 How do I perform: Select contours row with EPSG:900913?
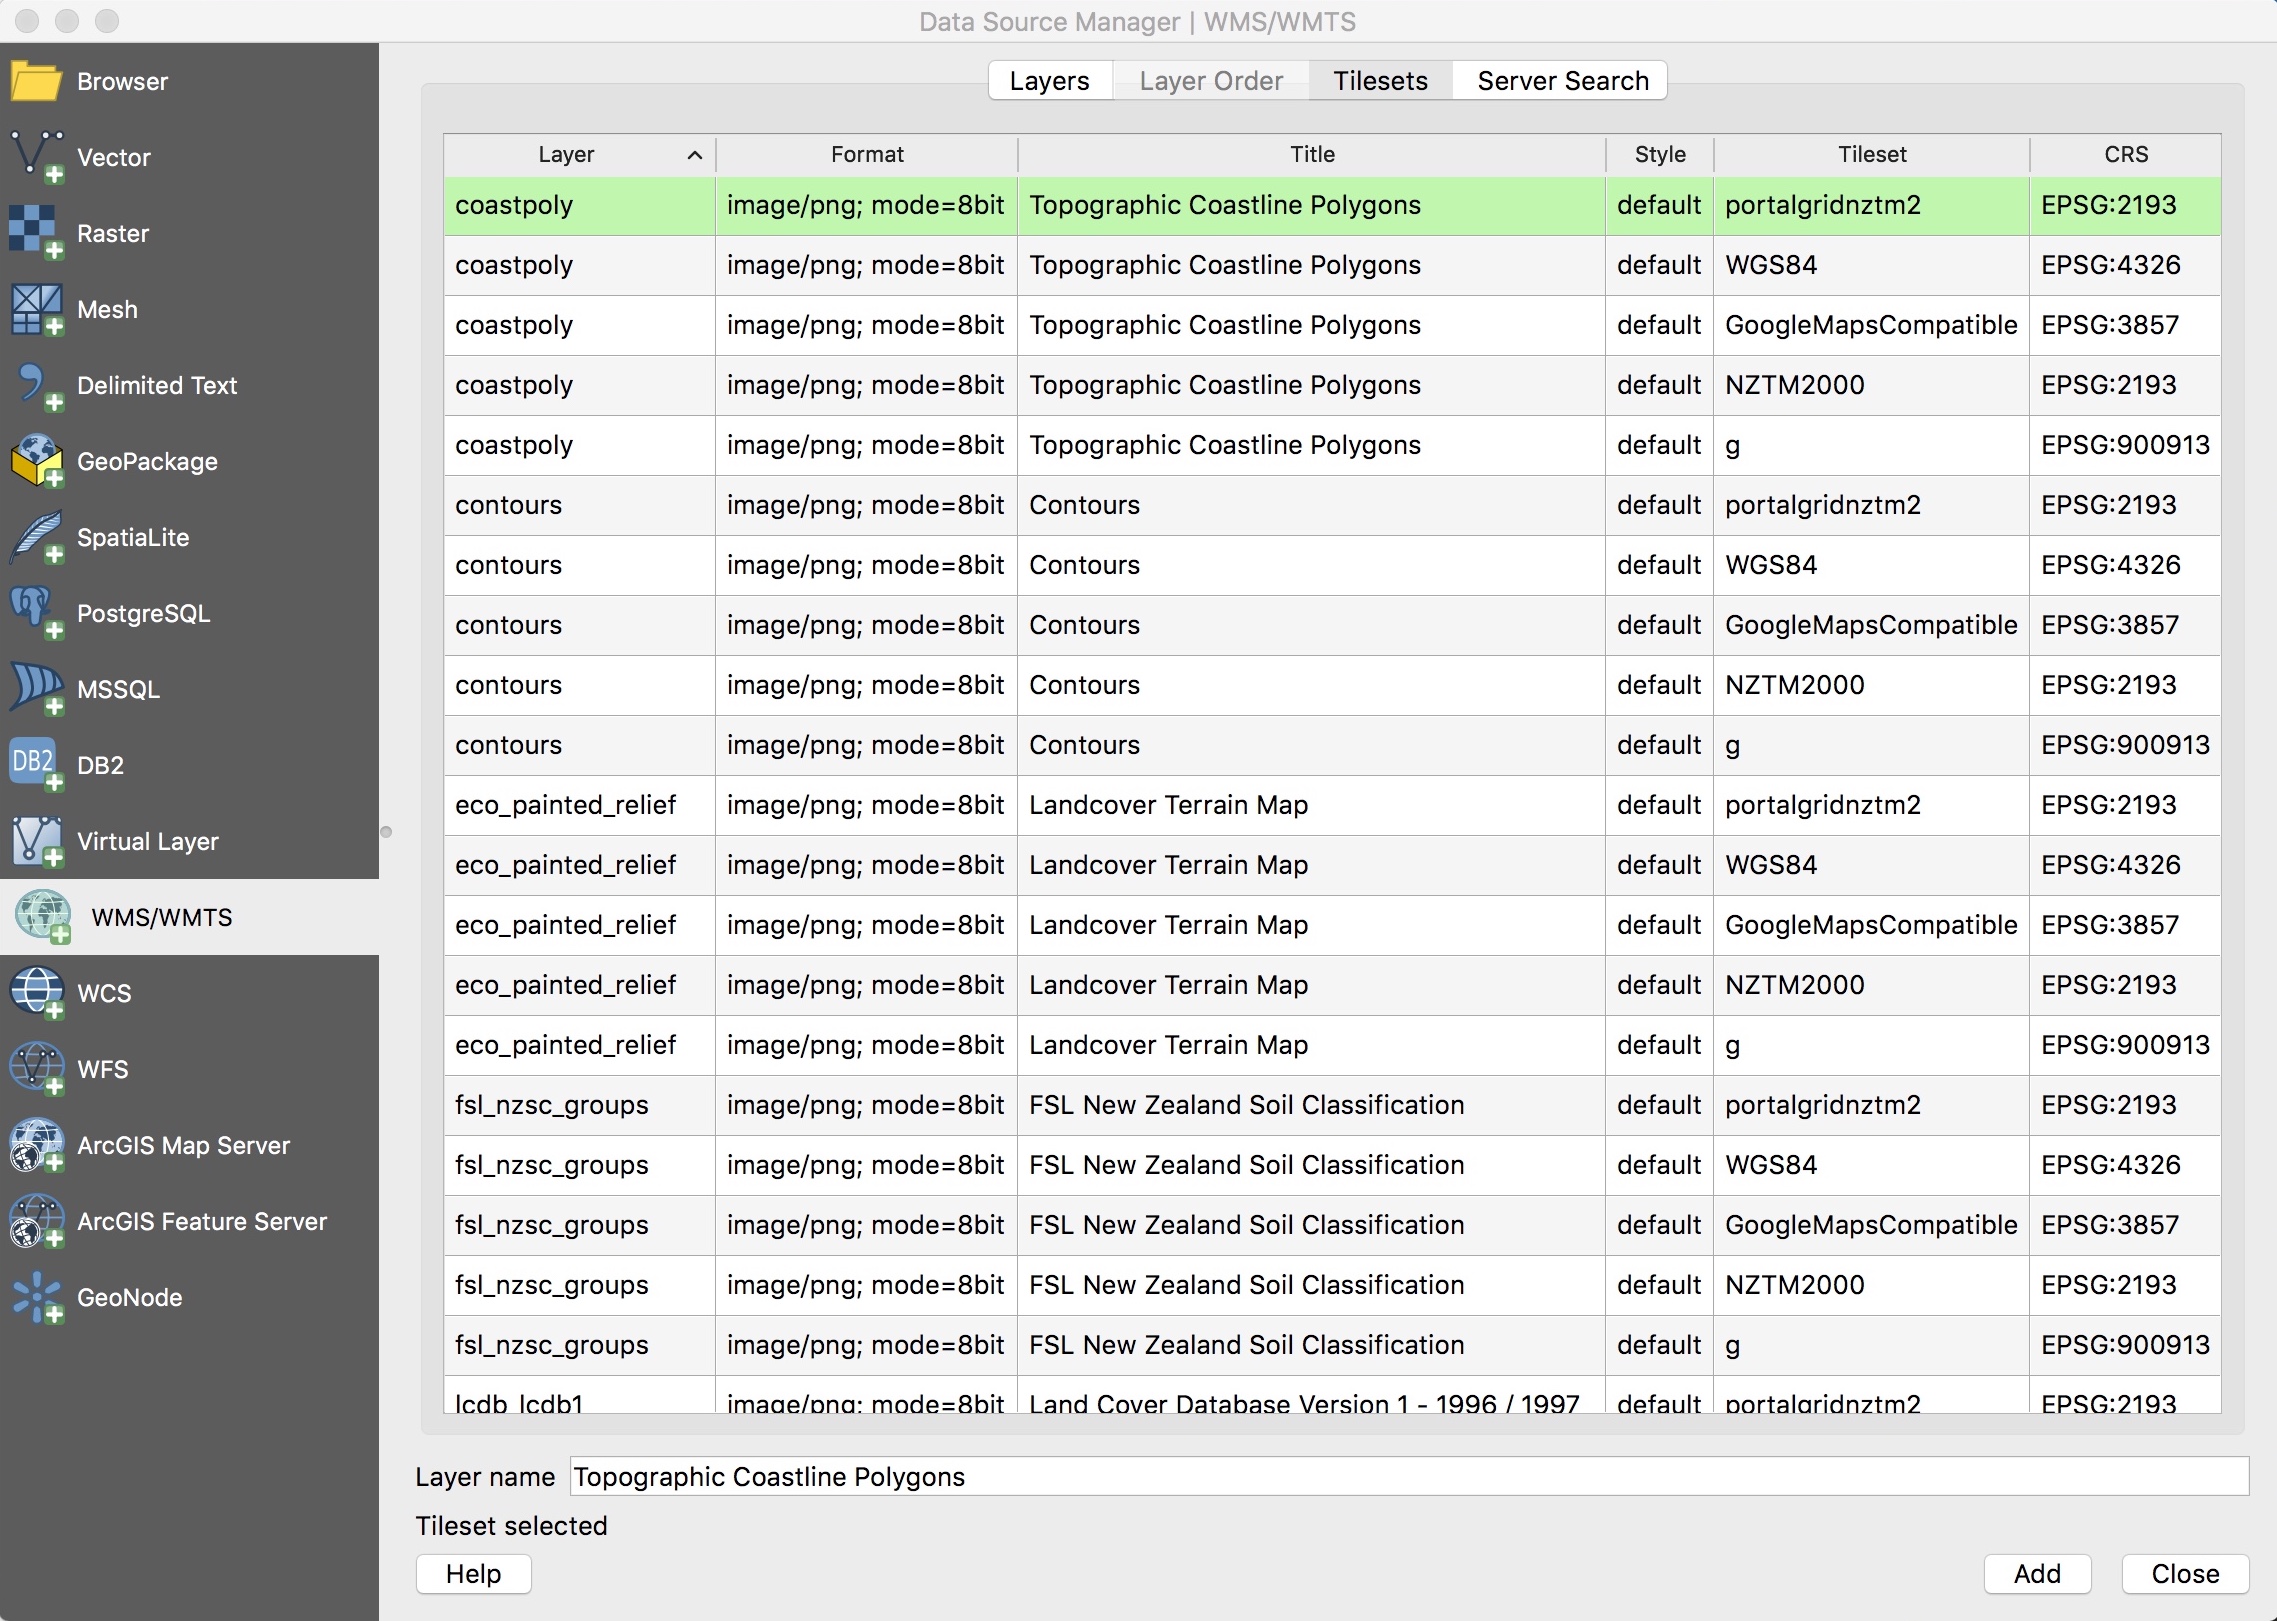(1332, 745)
